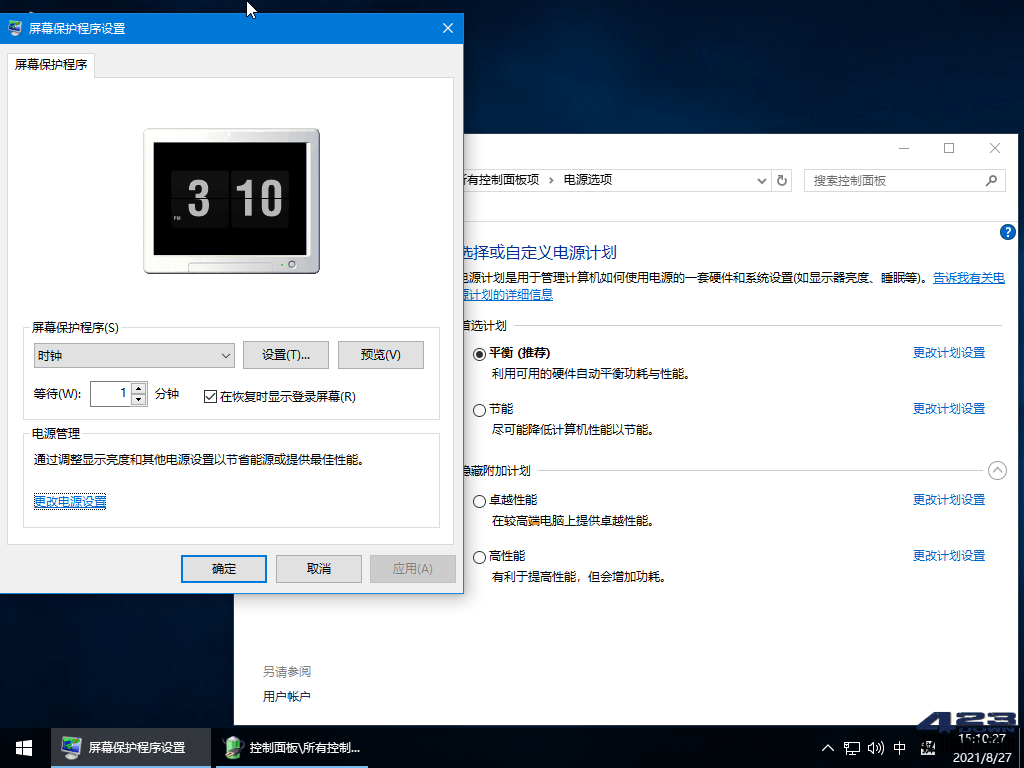Open network status from the system tray
This screenshot has height=768, width=1024.
click(x=851, y=747)
